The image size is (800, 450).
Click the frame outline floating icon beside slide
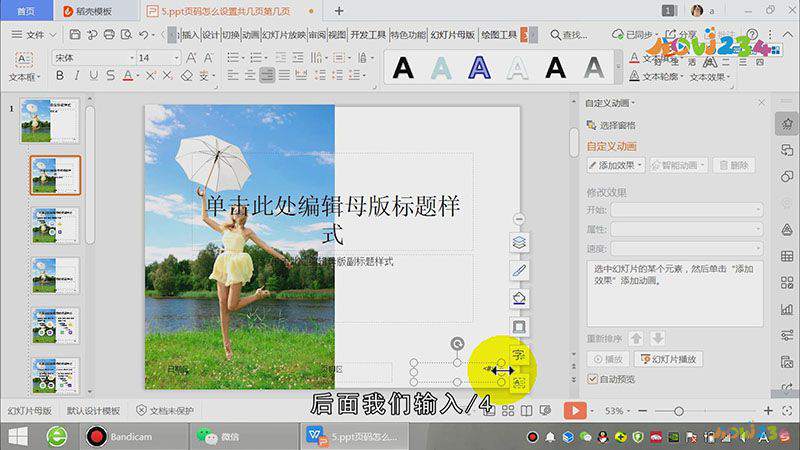(x=519, y=327)
